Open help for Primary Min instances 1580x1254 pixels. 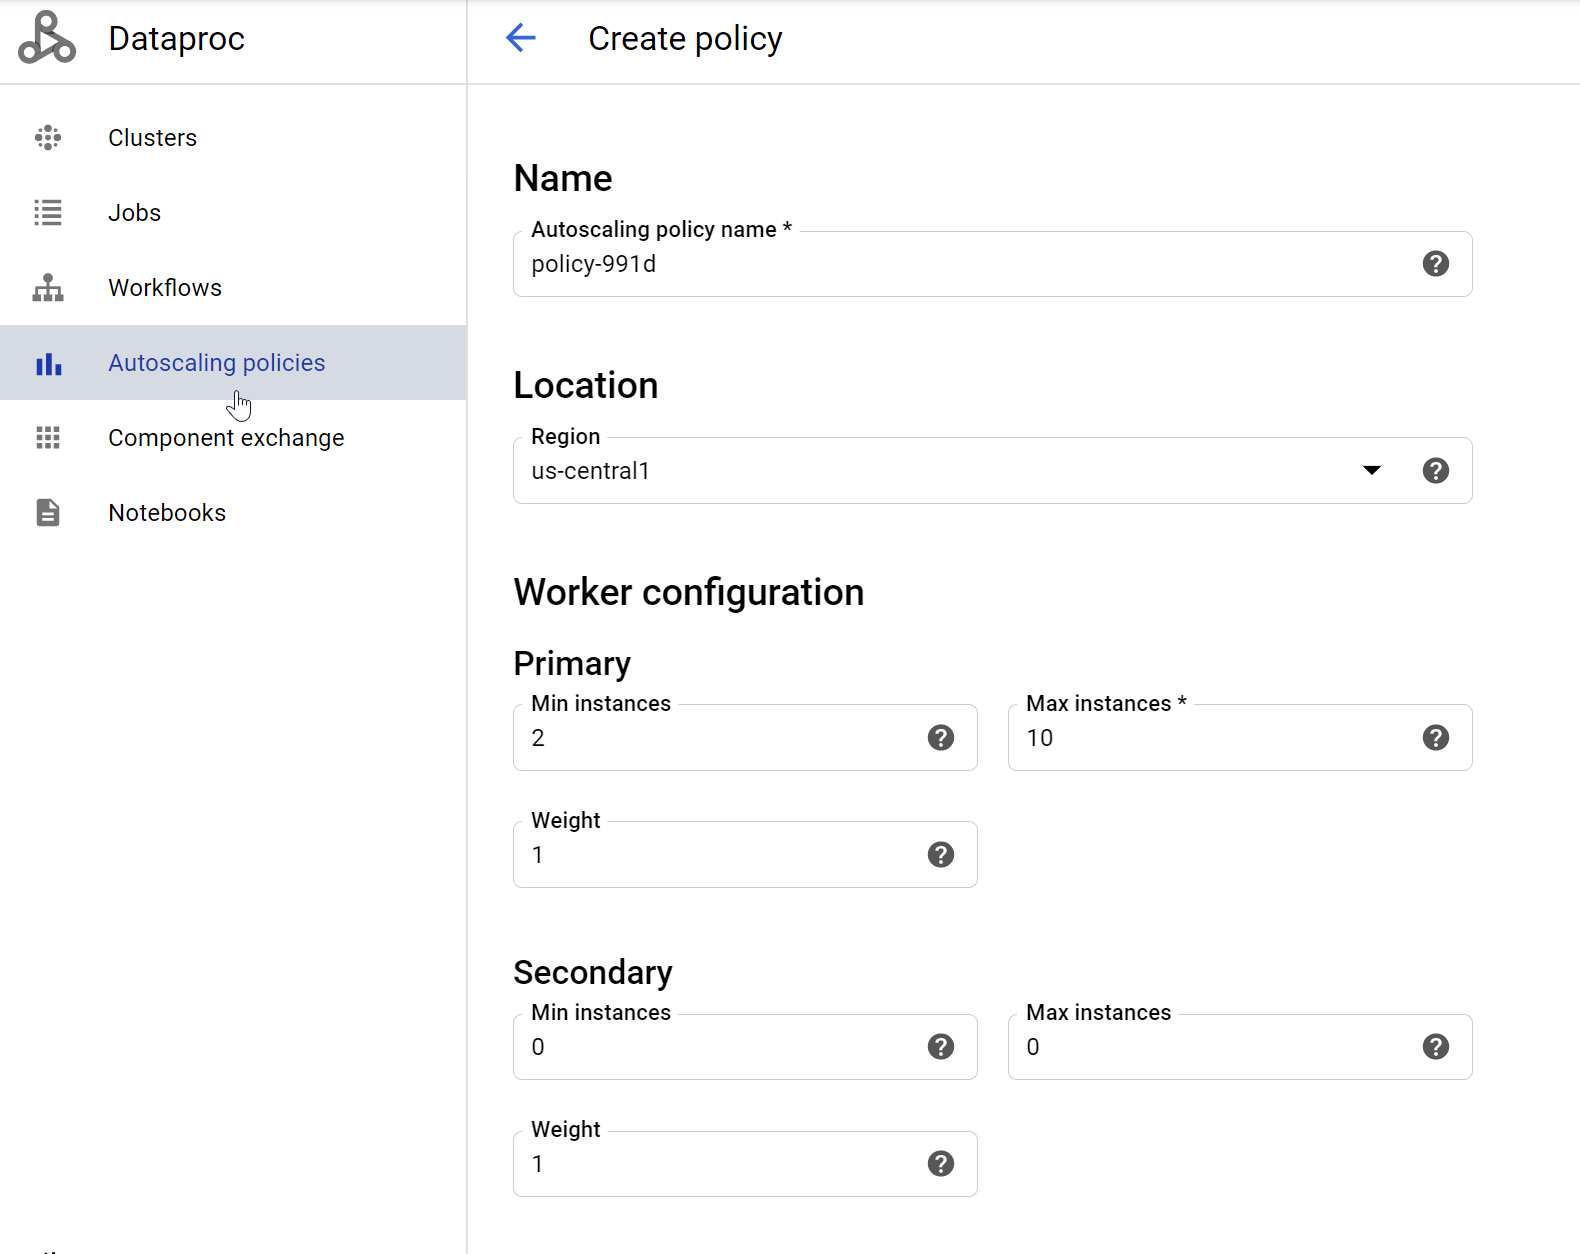[x=941, y=738]
